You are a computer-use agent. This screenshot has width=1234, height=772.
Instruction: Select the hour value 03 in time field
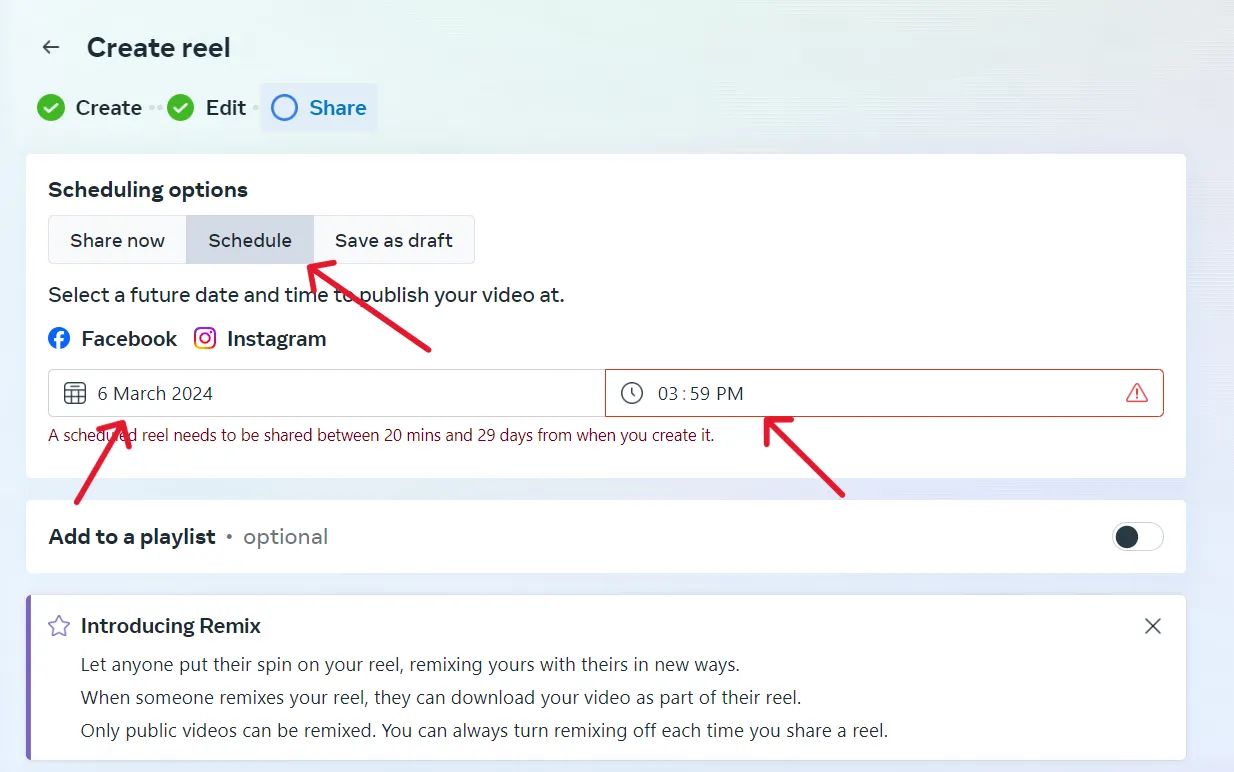(668, 394)
